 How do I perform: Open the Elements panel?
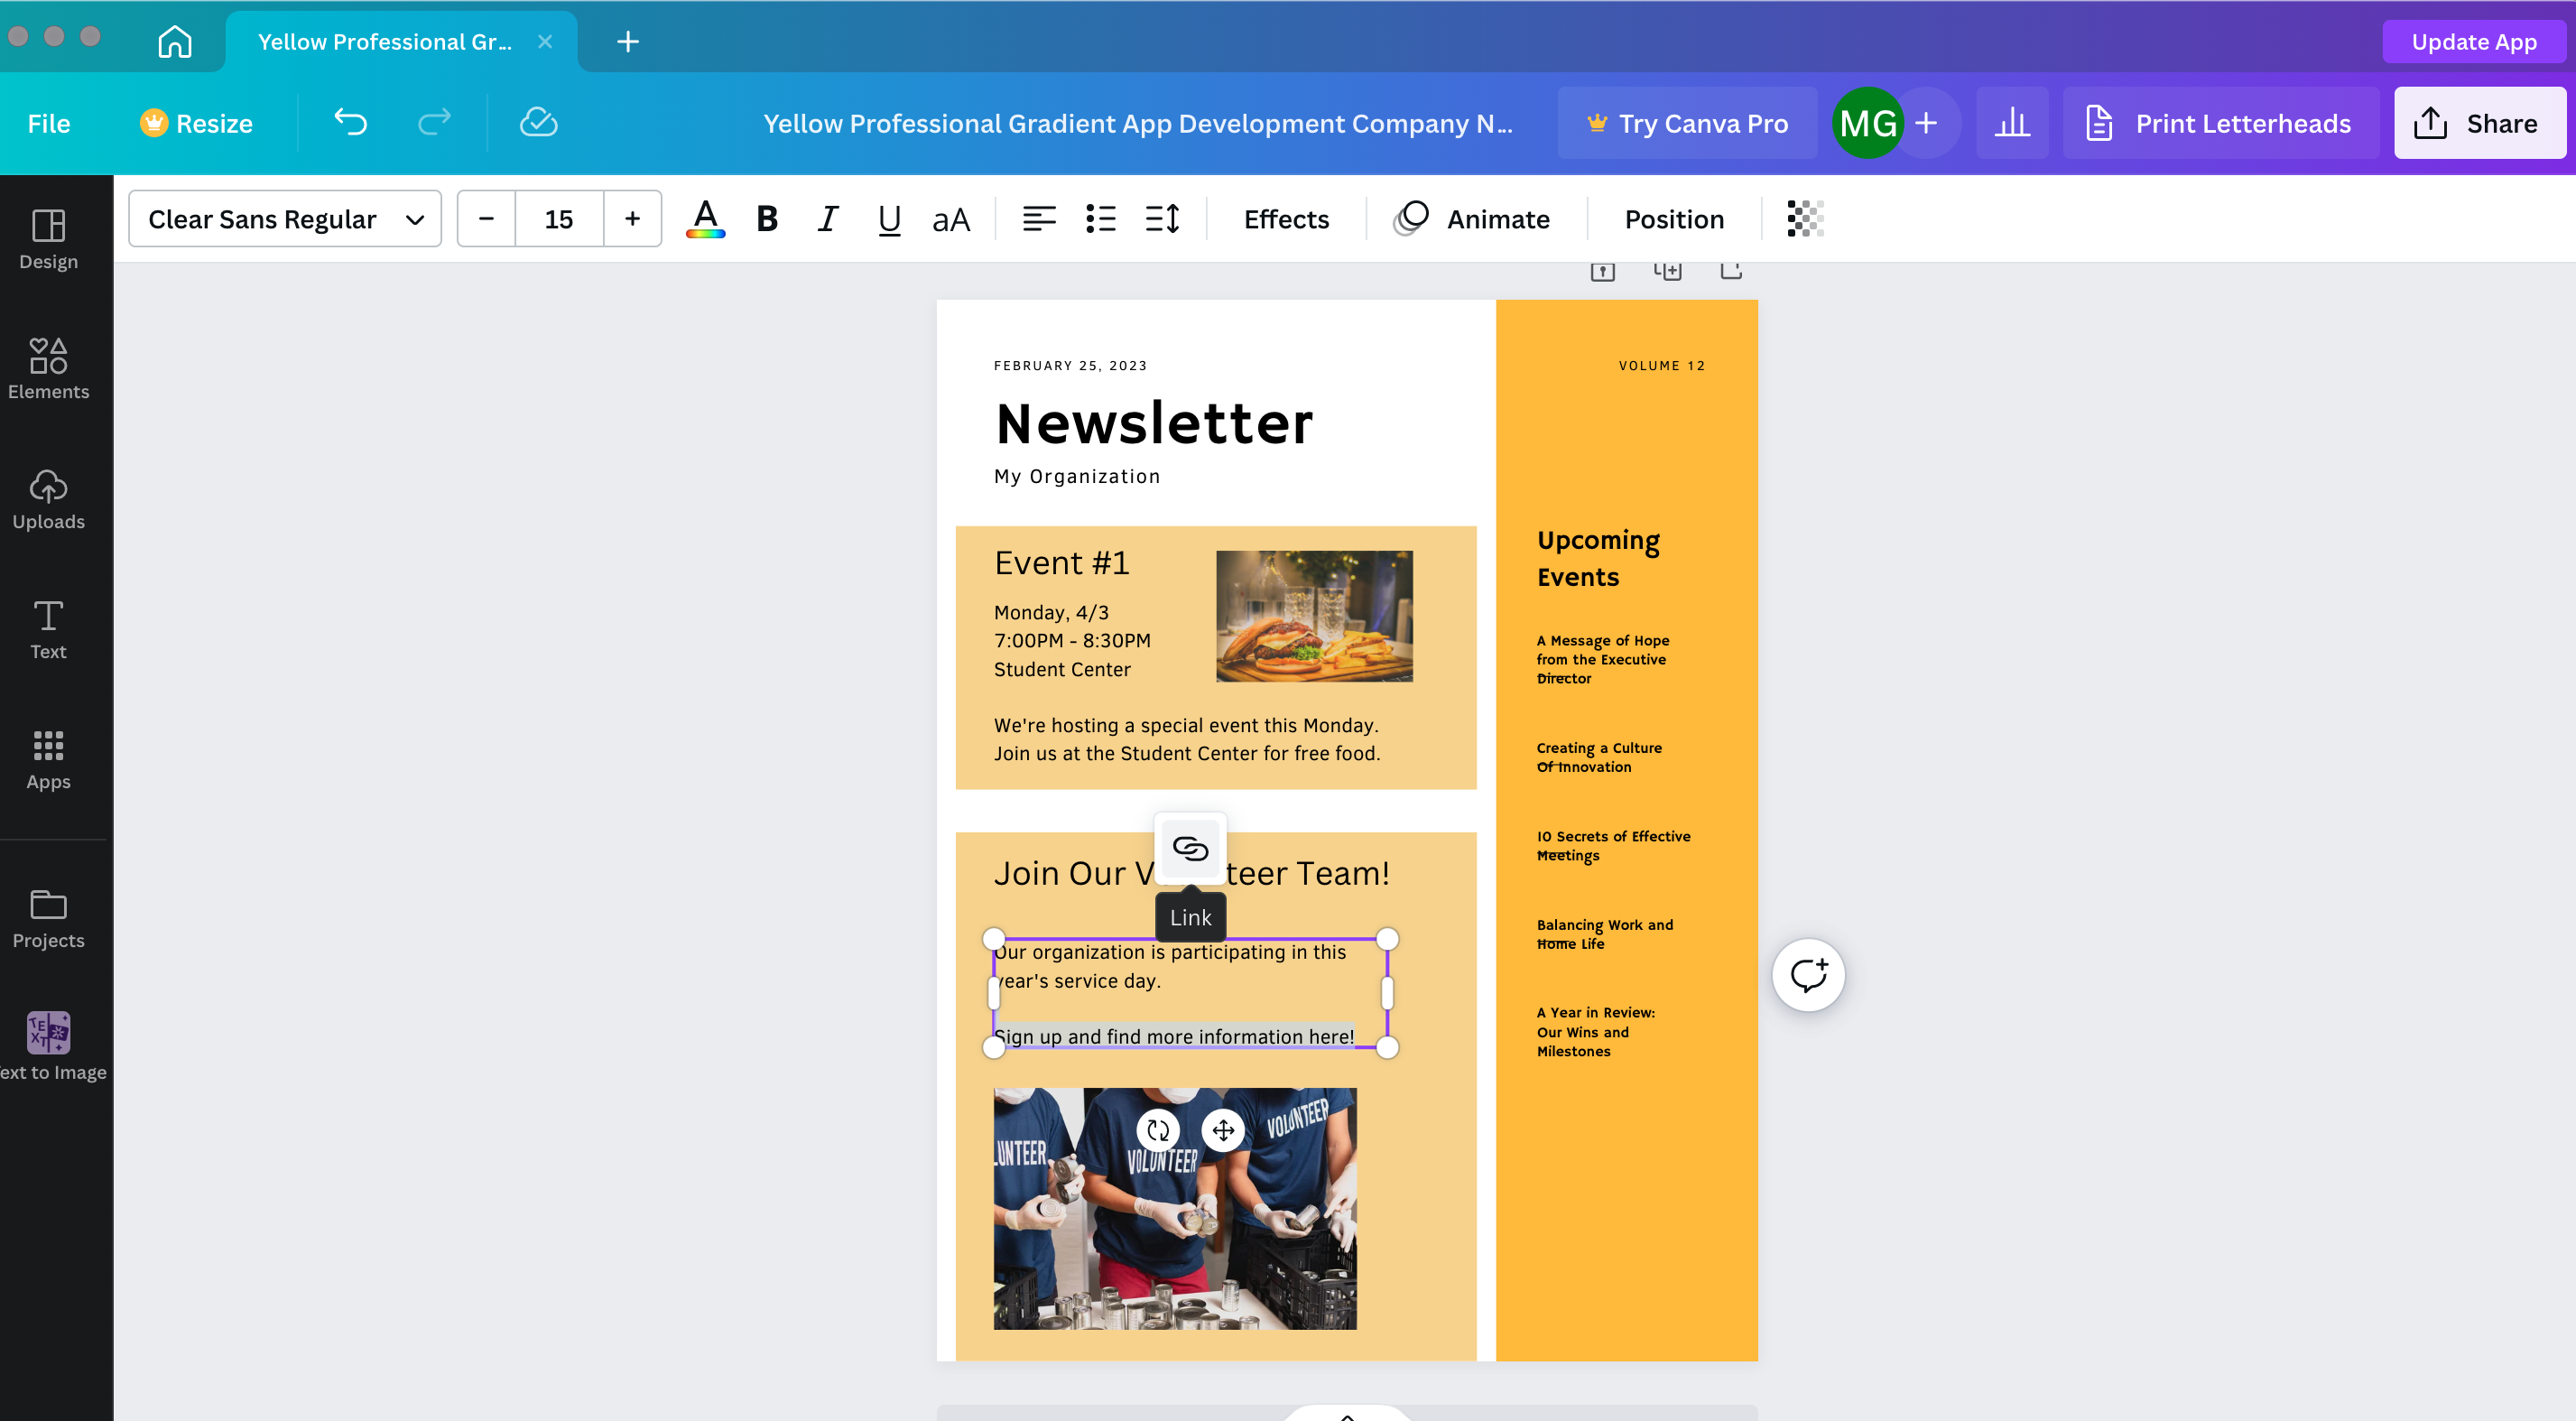(47, 366)
